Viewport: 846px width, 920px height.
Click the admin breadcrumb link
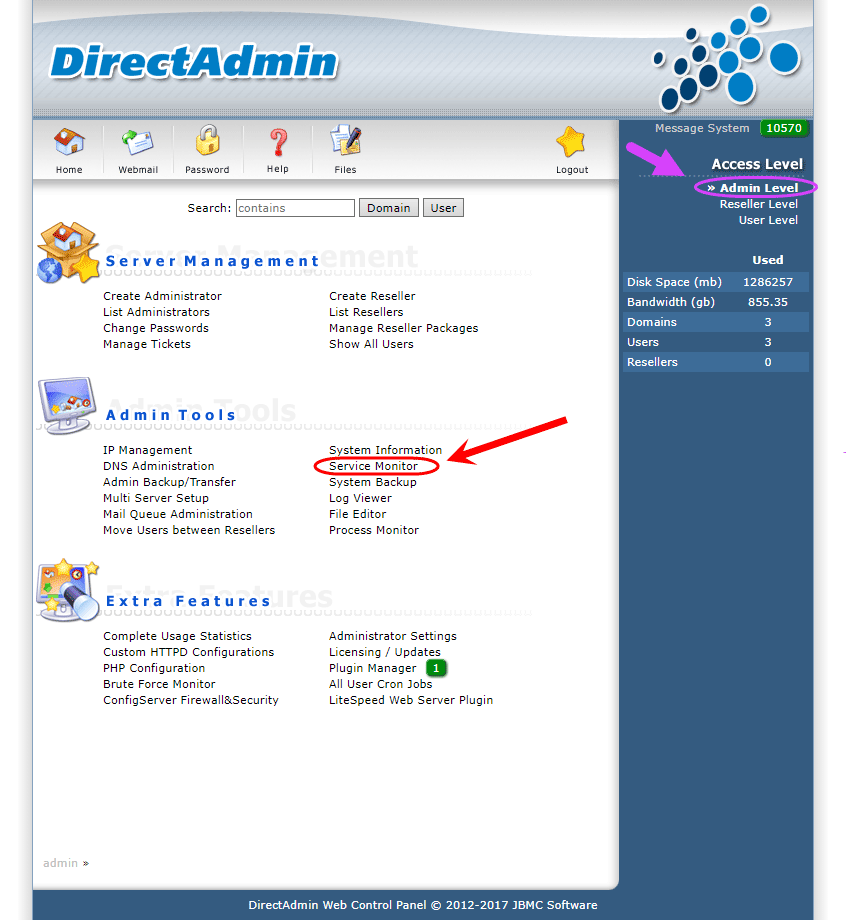(60, 863)
